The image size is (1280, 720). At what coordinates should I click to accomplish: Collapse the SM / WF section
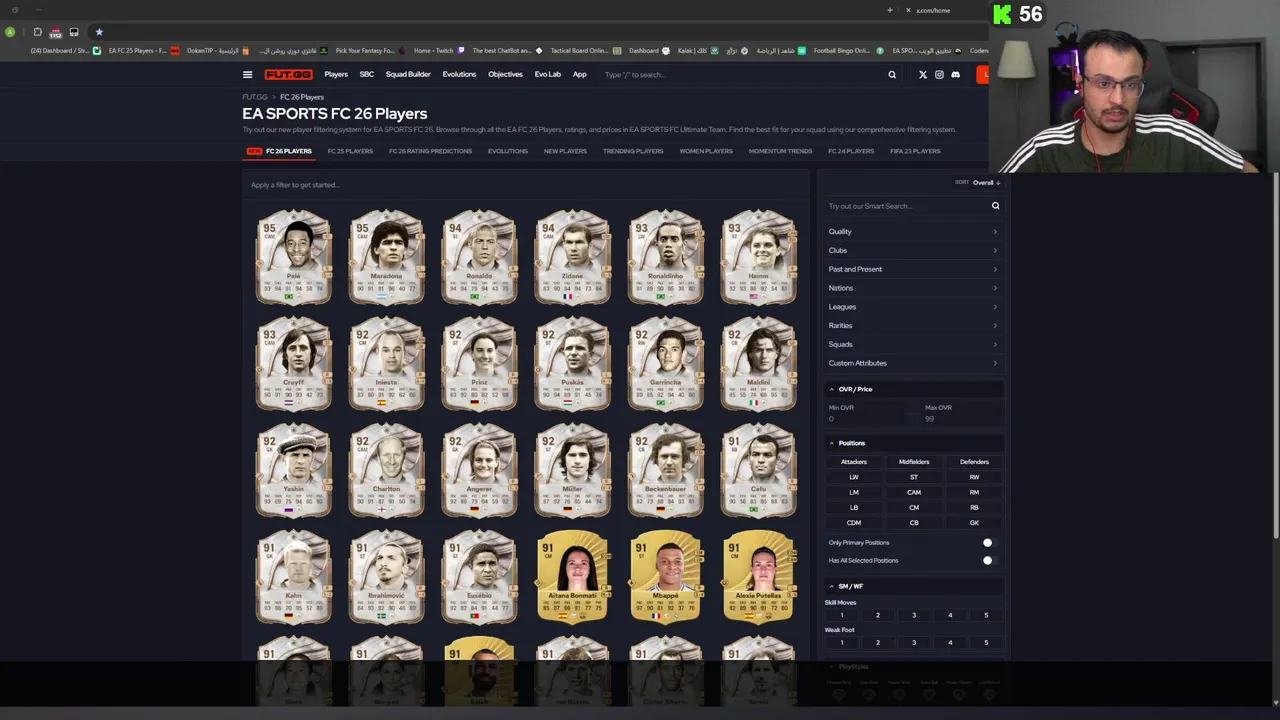[913, 586]
